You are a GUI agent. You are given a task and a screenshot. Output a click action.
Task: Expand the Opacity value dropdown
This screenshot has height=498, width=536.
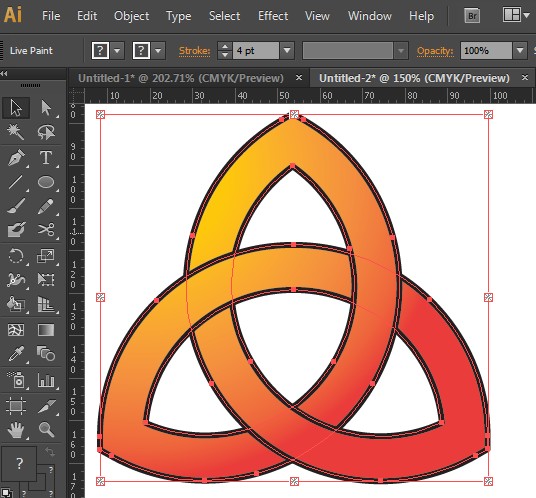click(520, 51)
